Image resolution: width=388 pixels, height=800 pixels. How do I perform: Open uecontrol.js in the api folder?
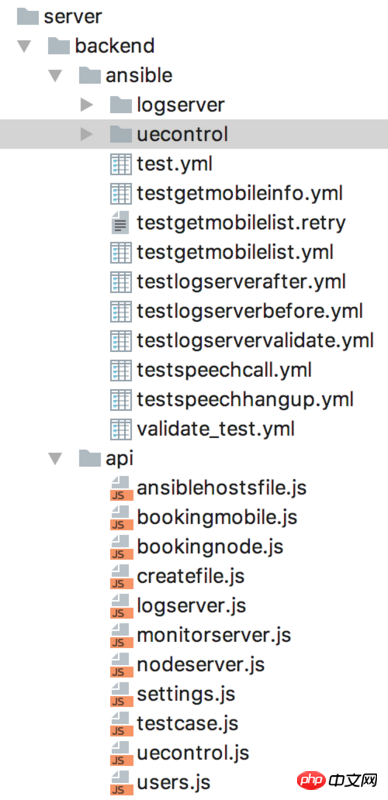193,753
